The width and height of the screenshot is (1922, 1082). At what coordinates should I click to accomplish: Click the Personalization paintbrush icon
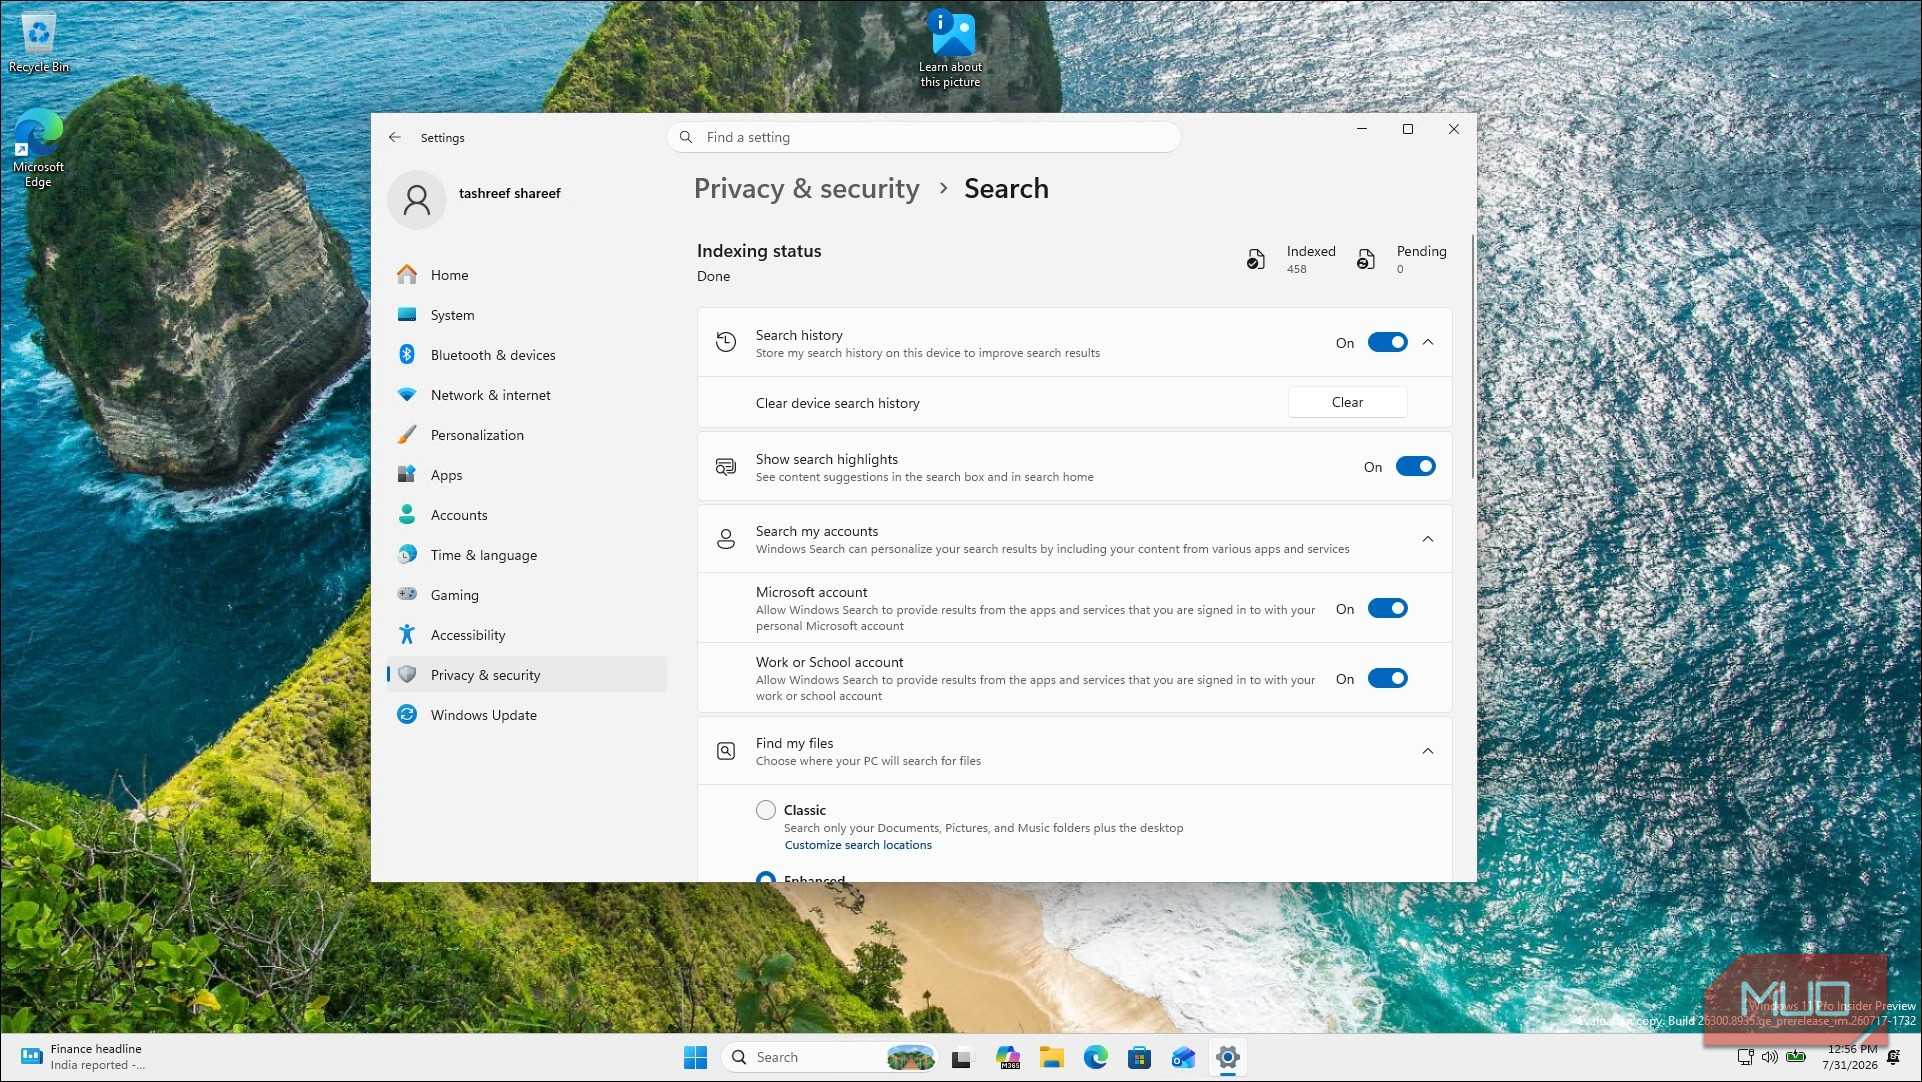point(407,434)
